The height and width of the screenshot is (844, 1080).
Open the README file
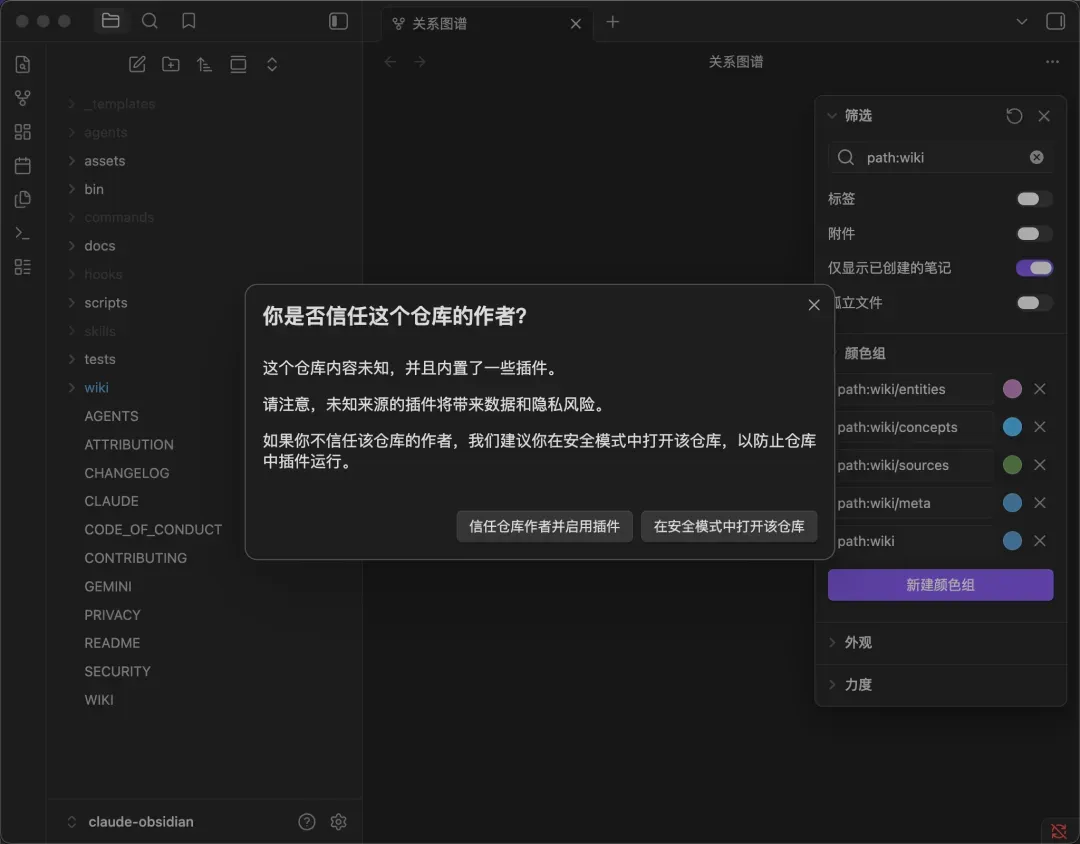[x=112, y=643]
